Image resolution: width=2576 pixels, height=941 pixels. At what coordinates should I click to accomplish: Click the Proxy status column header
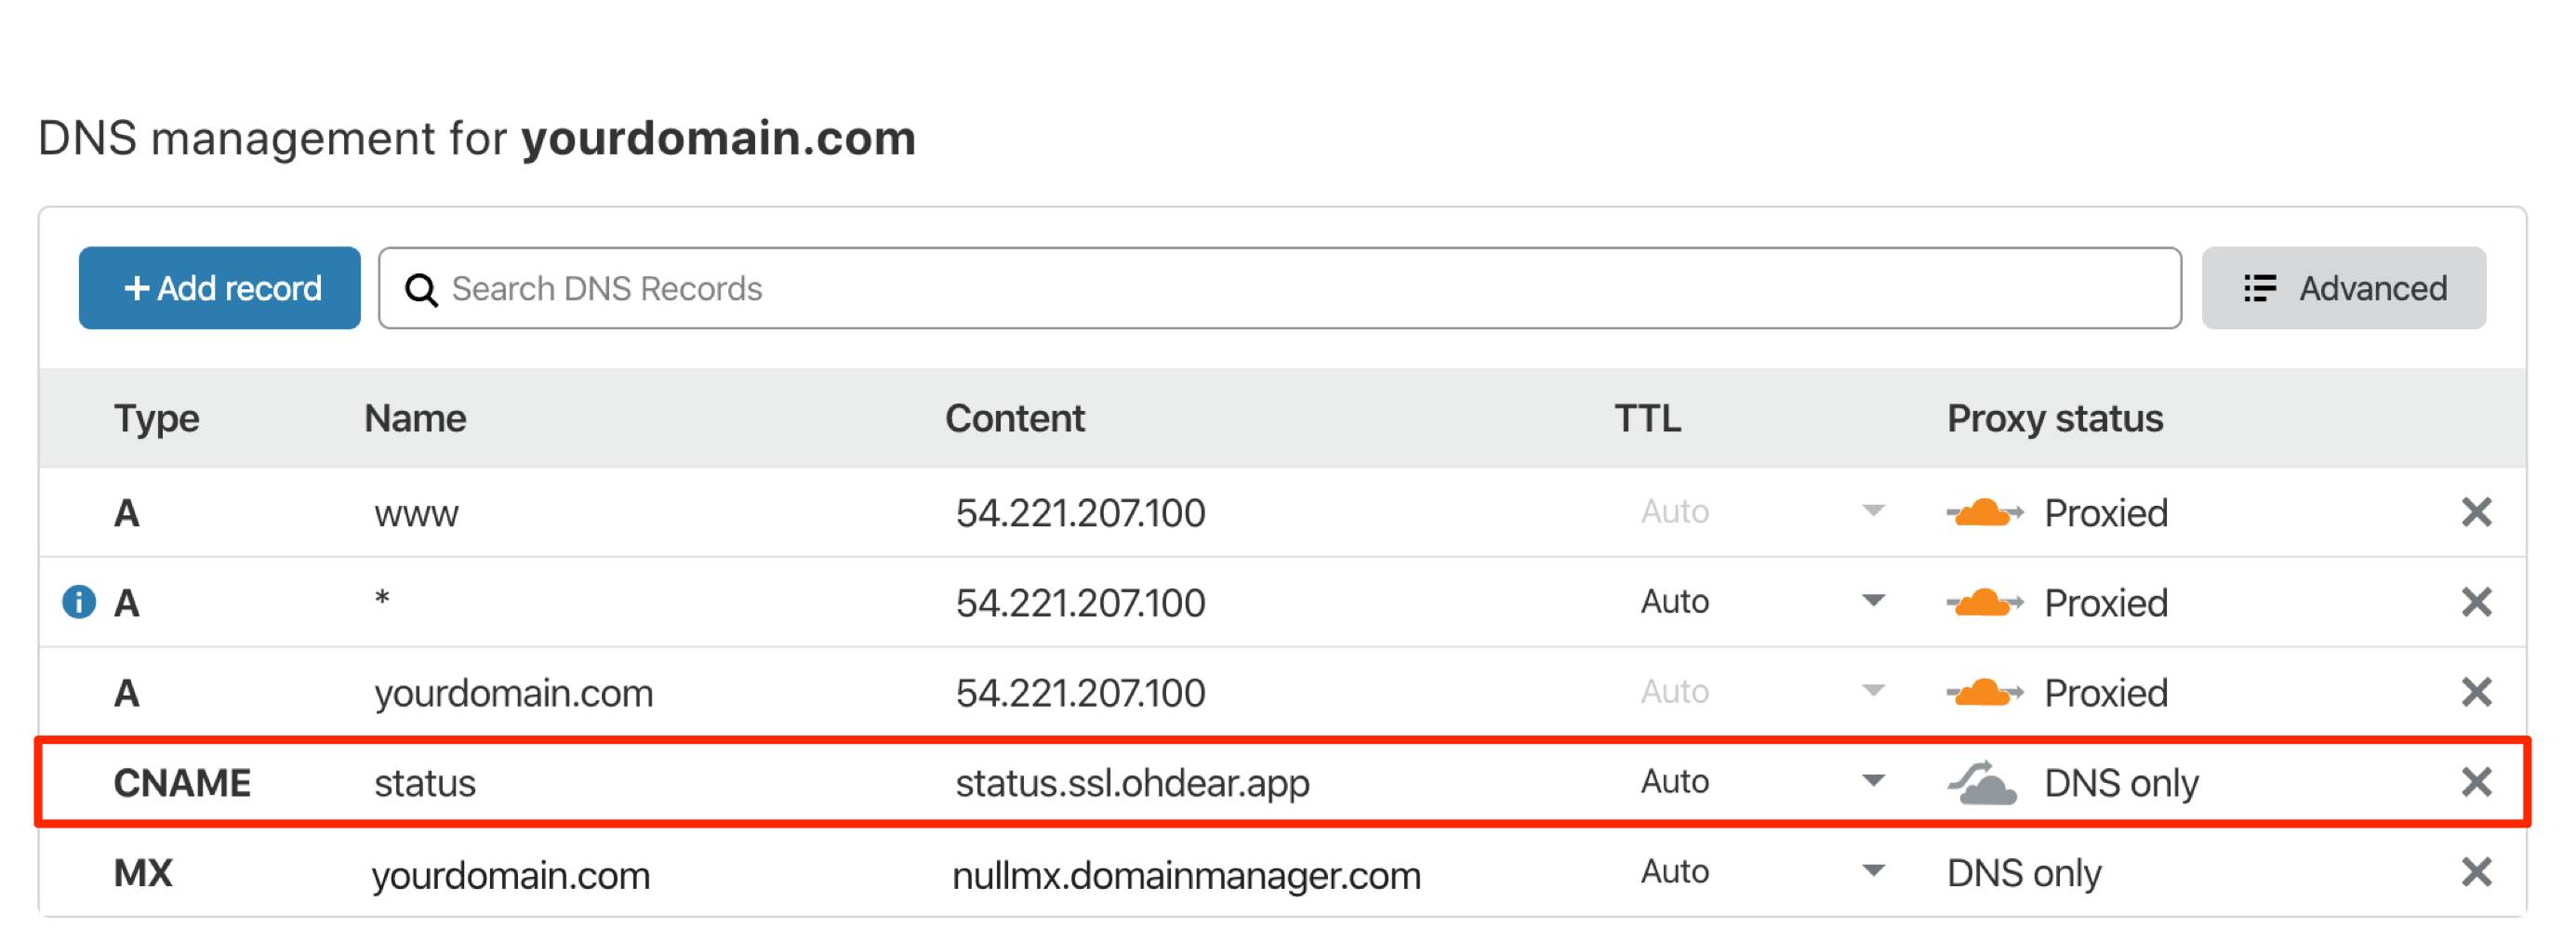tap(2054, 419)
